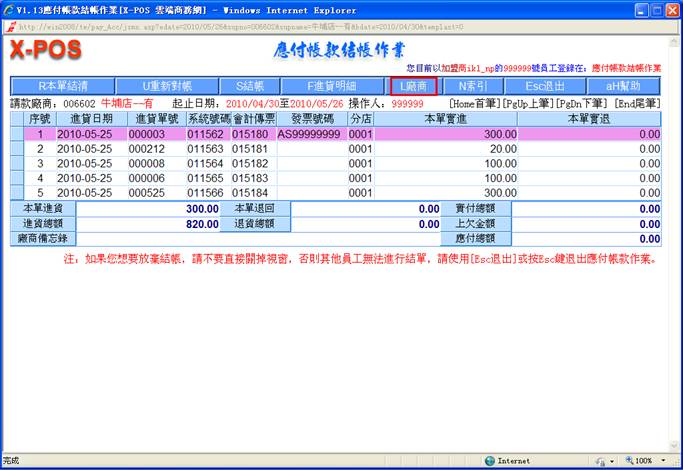Screen dimensions: 683x470
Task: Click the IE page icon in title bar
Action: [9, 9]
